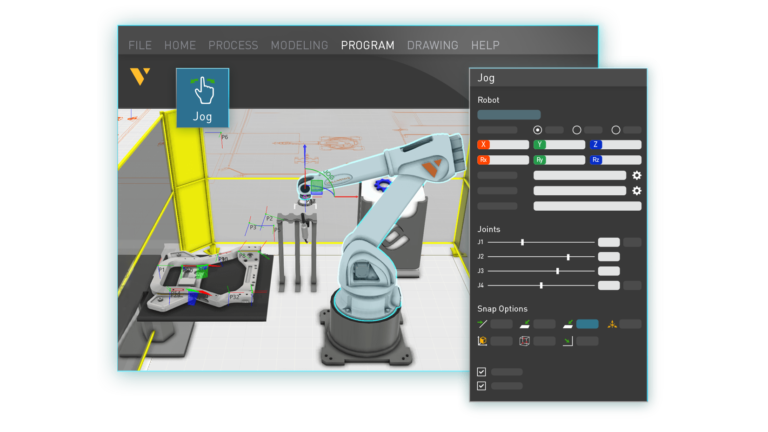Choose the last coordinate radio button
The image size is (768, 432).
616,130
